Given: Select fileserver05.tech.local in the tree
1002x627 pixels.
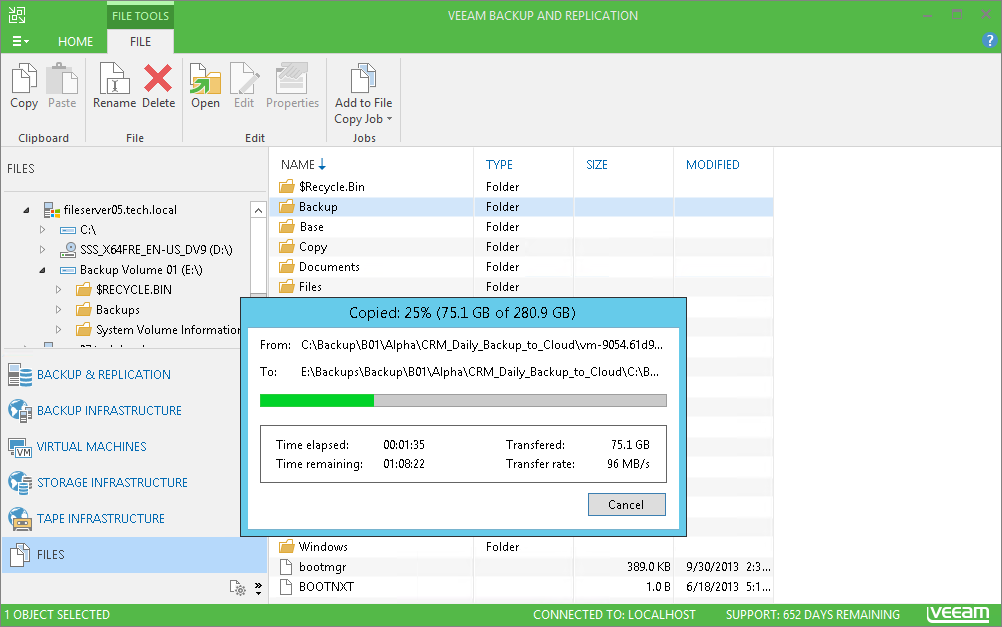Looking at the screenshot, I should pos(120,210).
